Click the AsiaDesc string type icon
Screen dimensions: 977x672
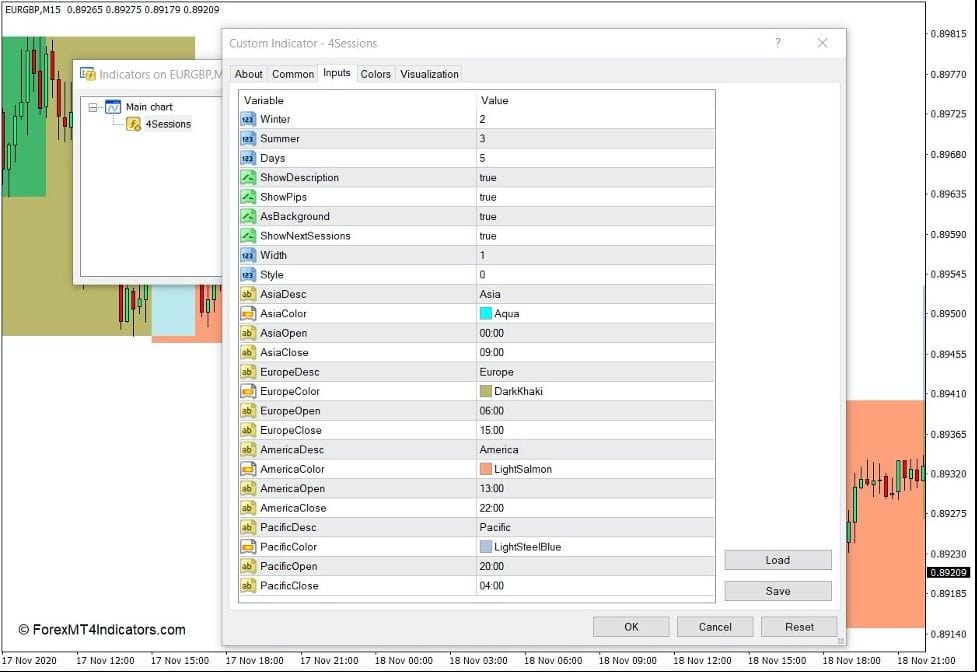point(248,294)
